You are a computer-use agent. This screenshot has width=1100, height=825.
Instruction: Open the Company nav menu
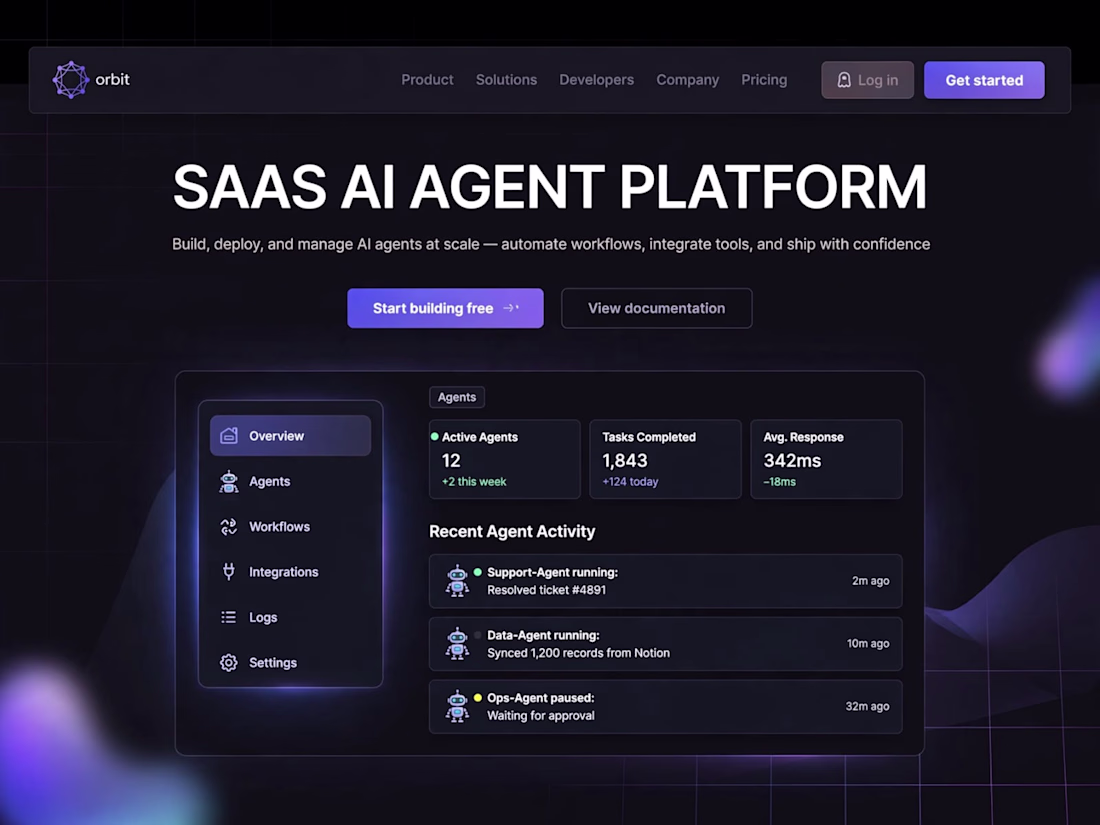(x=688, y=80)
